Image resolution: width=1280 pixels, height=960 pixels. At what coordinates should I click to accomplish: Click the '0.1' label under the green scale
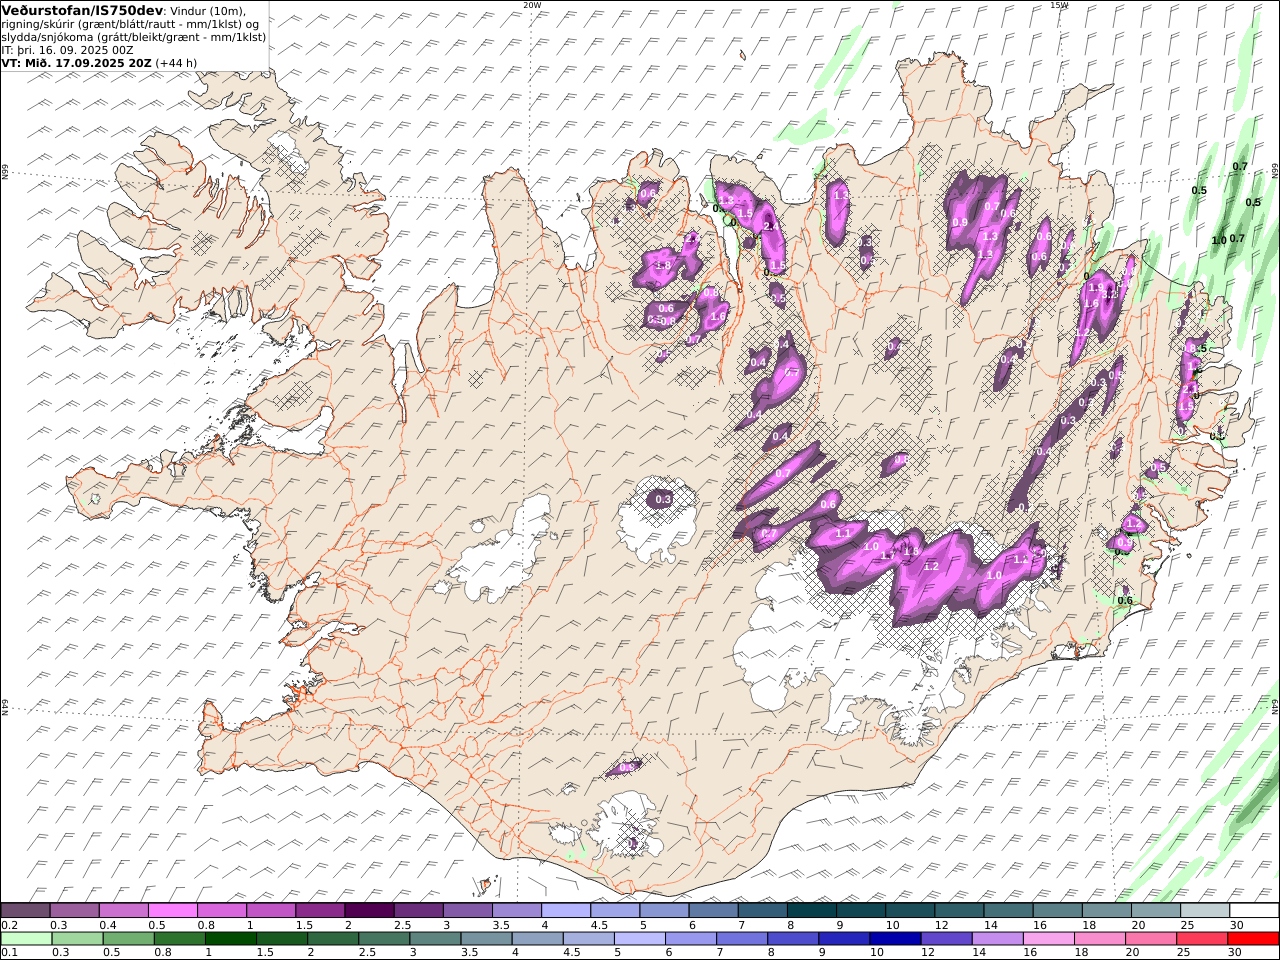8,953
